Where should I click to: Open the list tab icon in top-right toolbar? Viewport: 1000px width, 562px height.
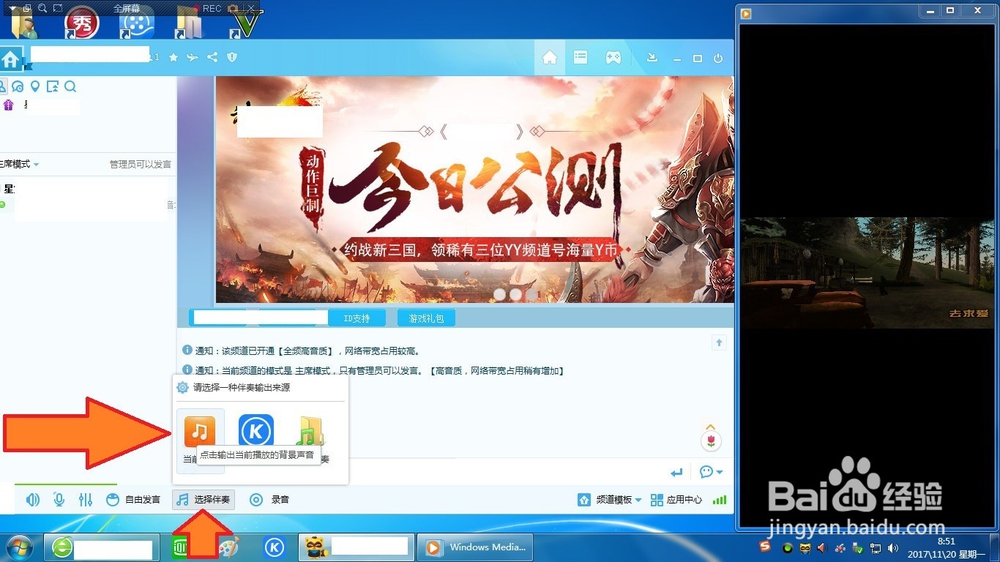[x=580, y=57]
